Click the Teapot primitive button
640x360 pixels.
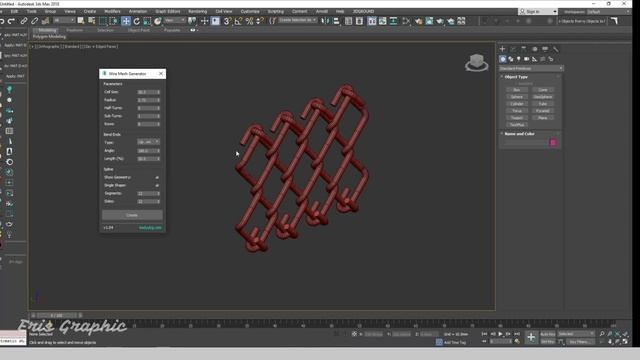pos(517,118)
